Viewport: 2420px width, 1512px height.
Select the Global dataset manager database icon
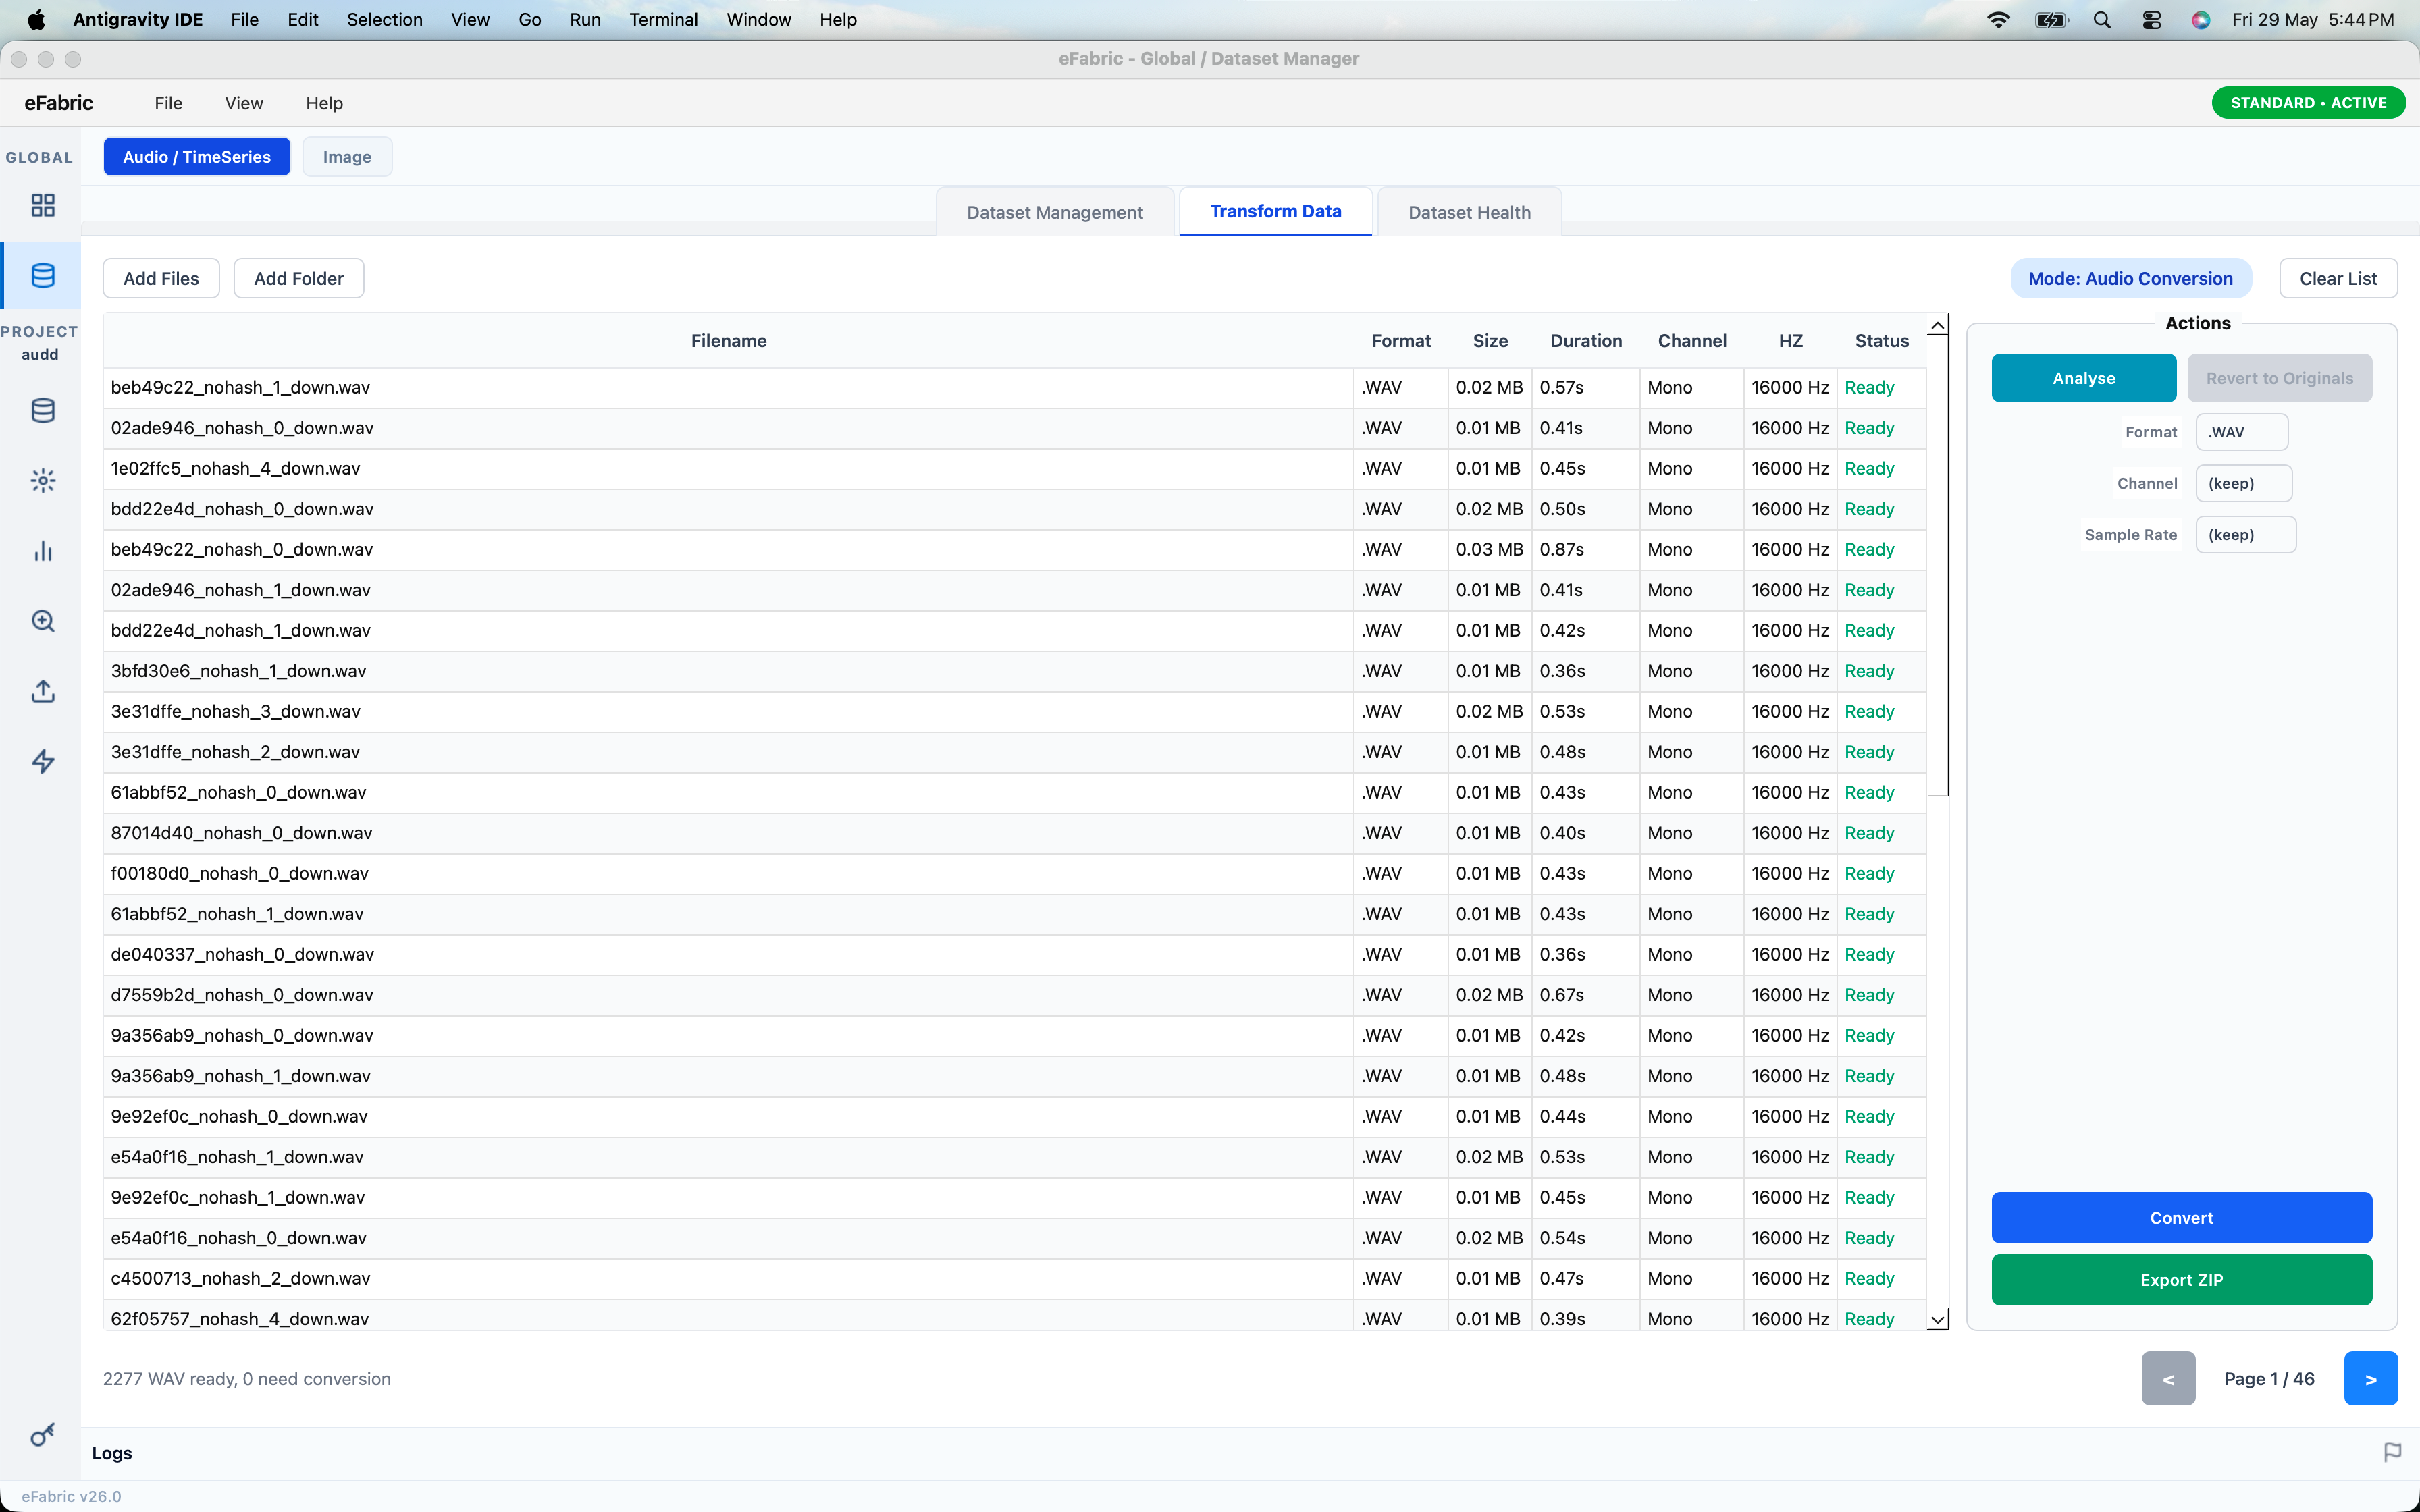point(42,275)
